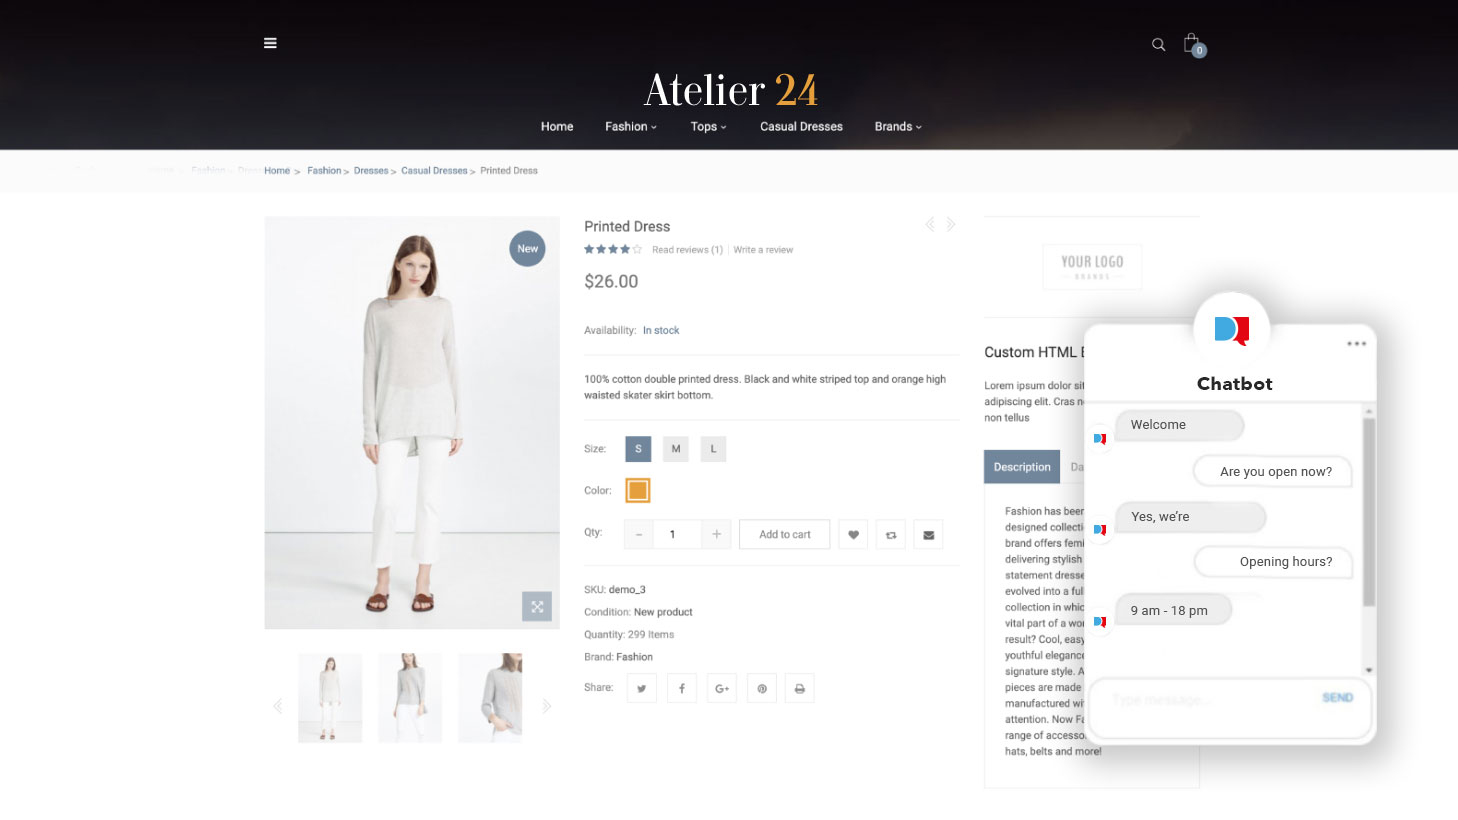Add product to wishlist heart icon

[853, 535]
